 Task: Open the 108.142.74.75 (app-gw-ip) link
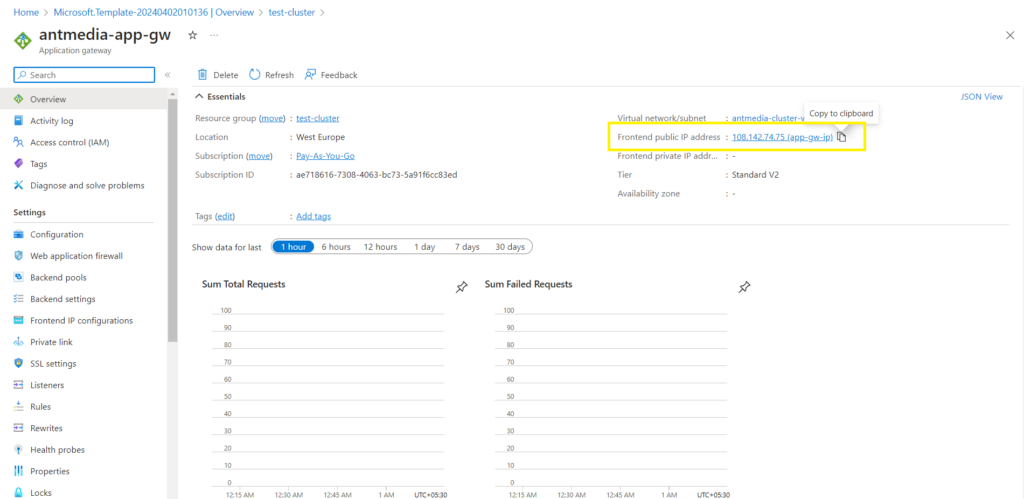point(782,137)
